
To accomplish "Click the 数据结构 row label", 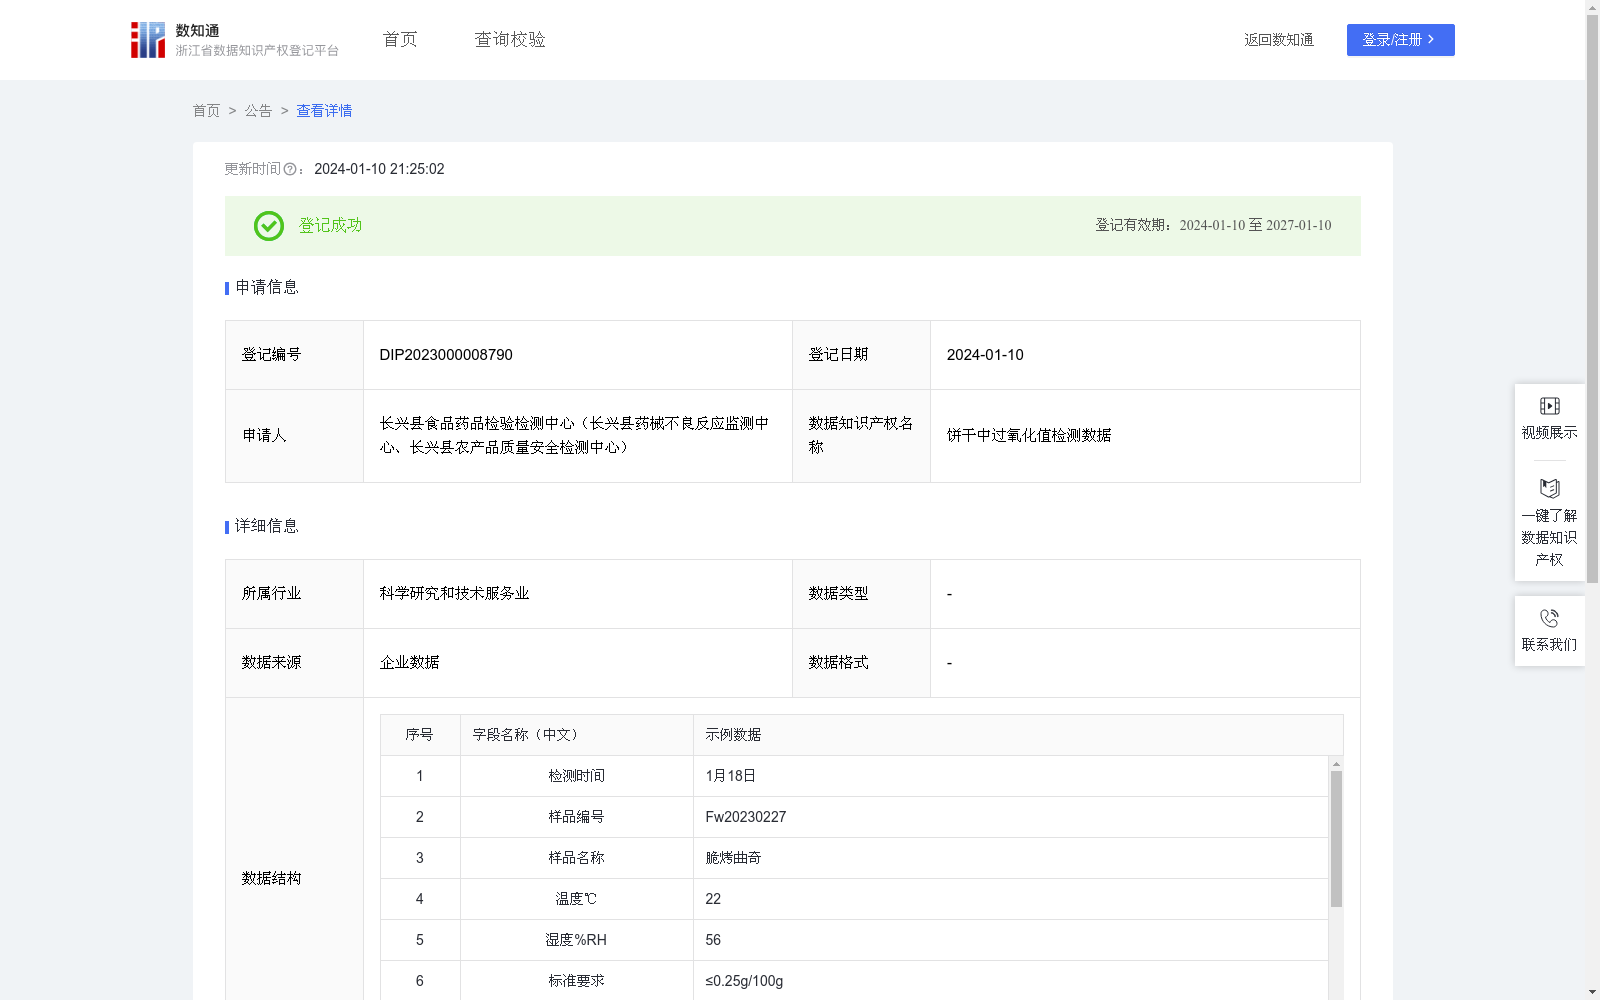I will point(271,879).
